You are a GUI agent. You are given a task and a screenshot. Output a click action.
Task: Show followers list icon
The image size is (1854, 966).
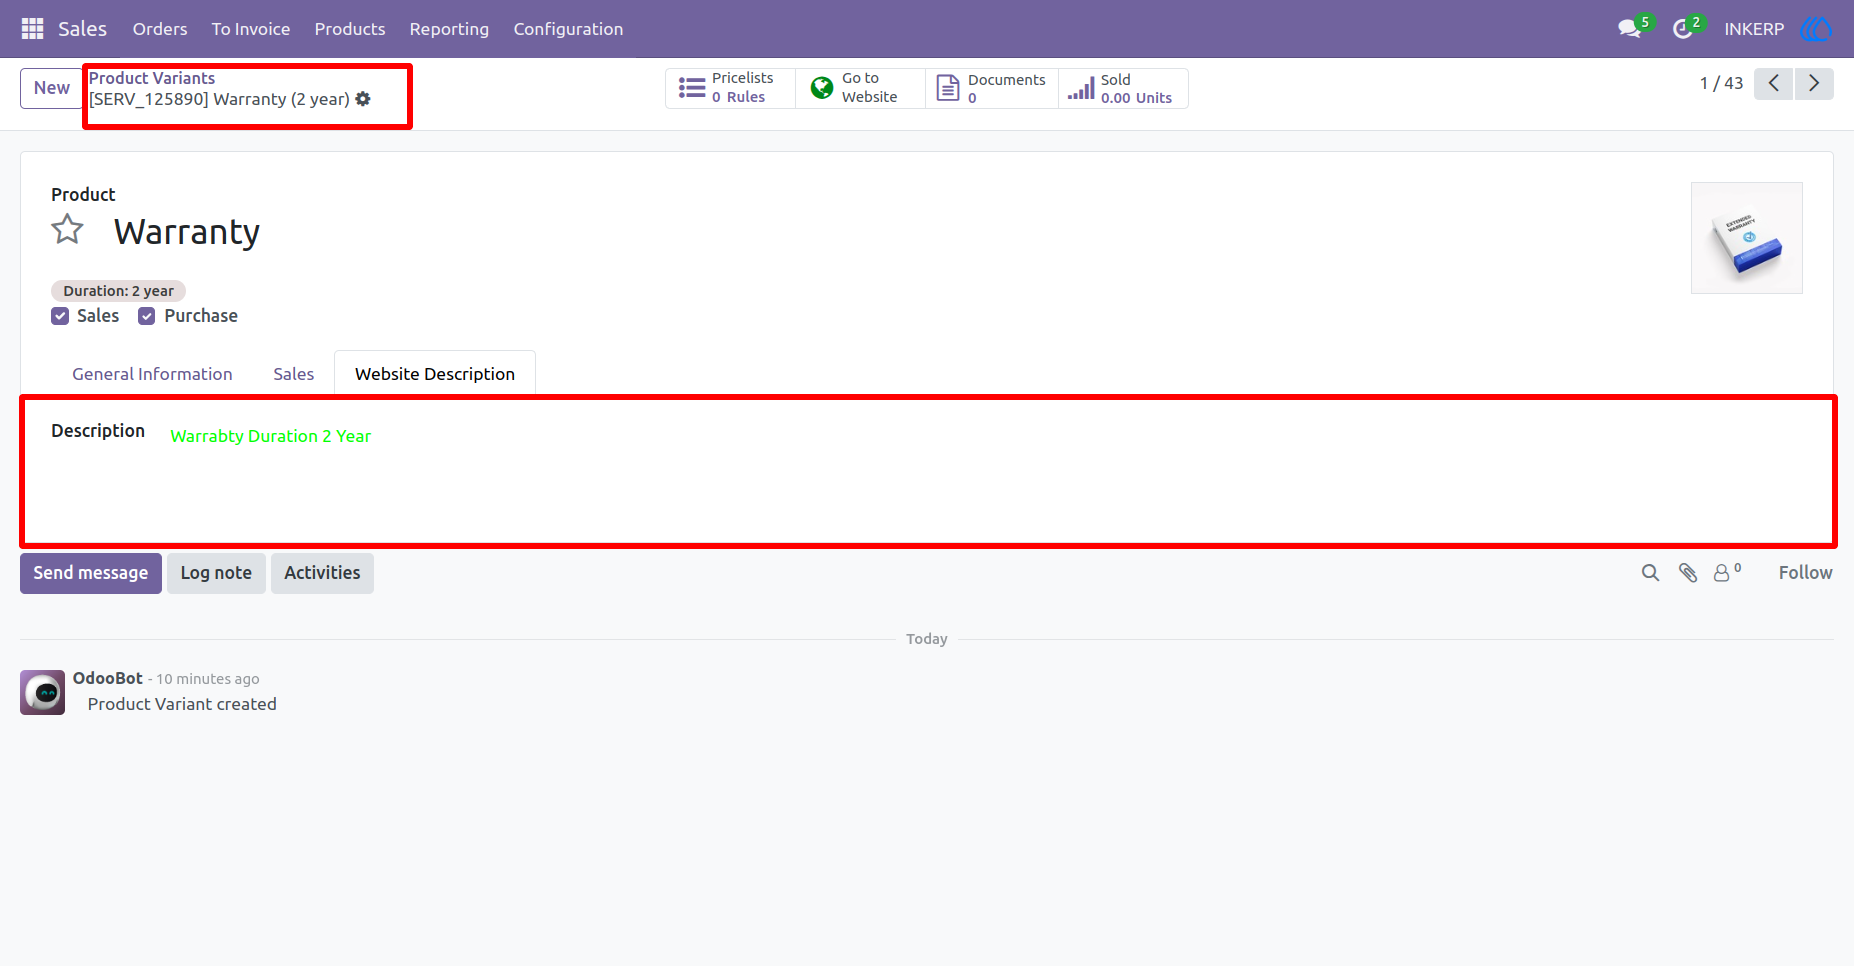[x=1727, y=573]
